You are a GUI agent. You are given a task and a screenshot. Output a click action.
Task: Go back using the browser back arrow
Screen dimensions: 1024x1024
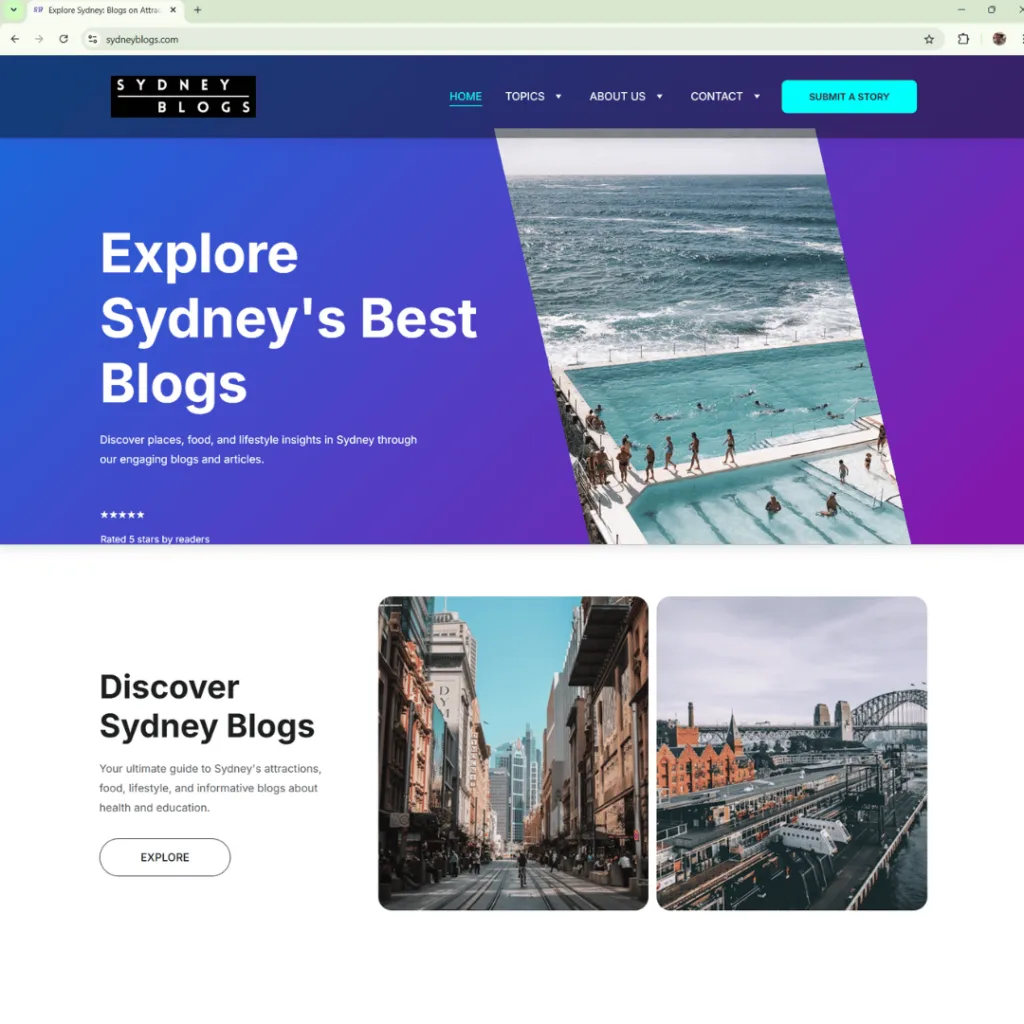point(15,39)
